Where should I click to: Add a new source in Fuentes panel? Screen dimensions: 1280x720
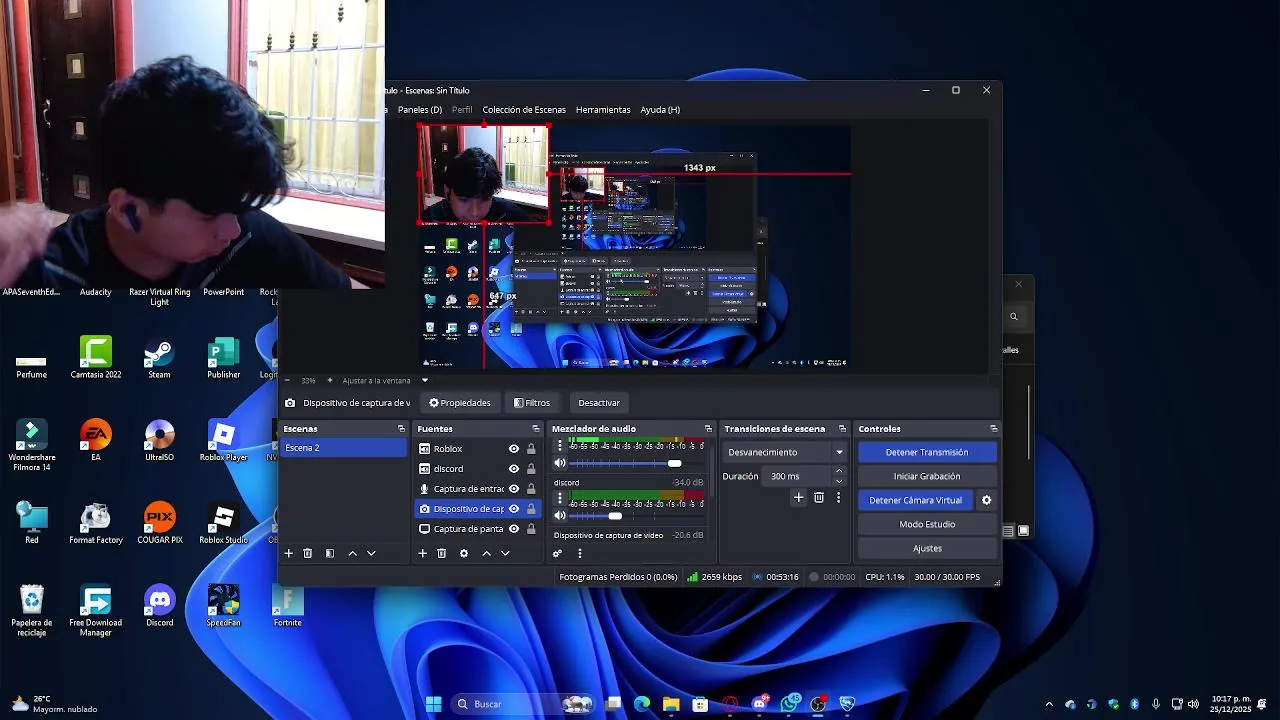click(423, 553)
